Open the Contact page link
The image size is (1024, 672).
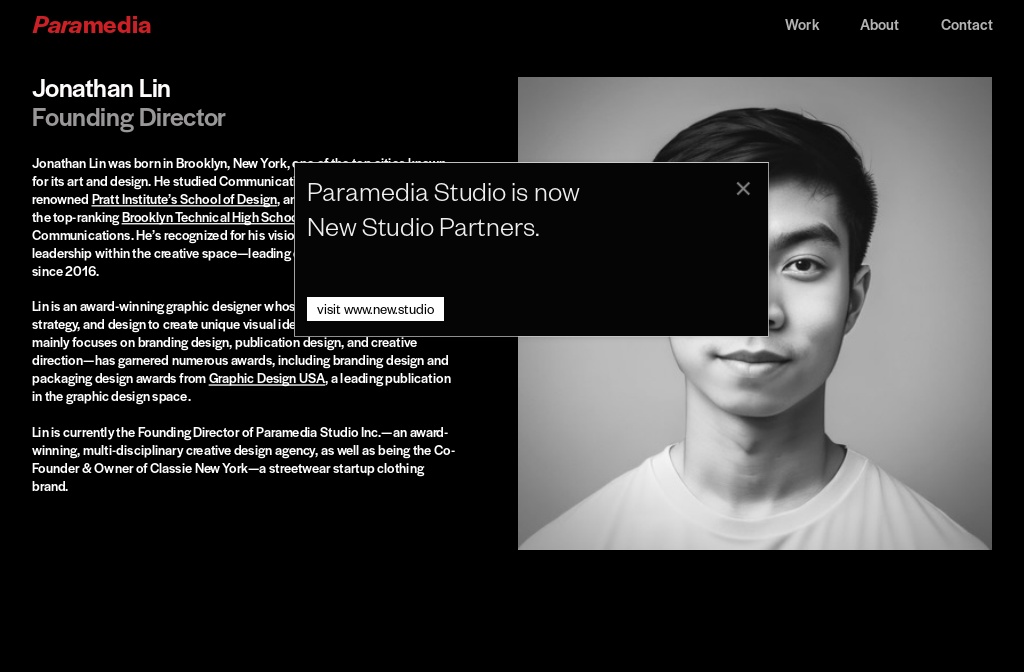click(x=967, y=25)
